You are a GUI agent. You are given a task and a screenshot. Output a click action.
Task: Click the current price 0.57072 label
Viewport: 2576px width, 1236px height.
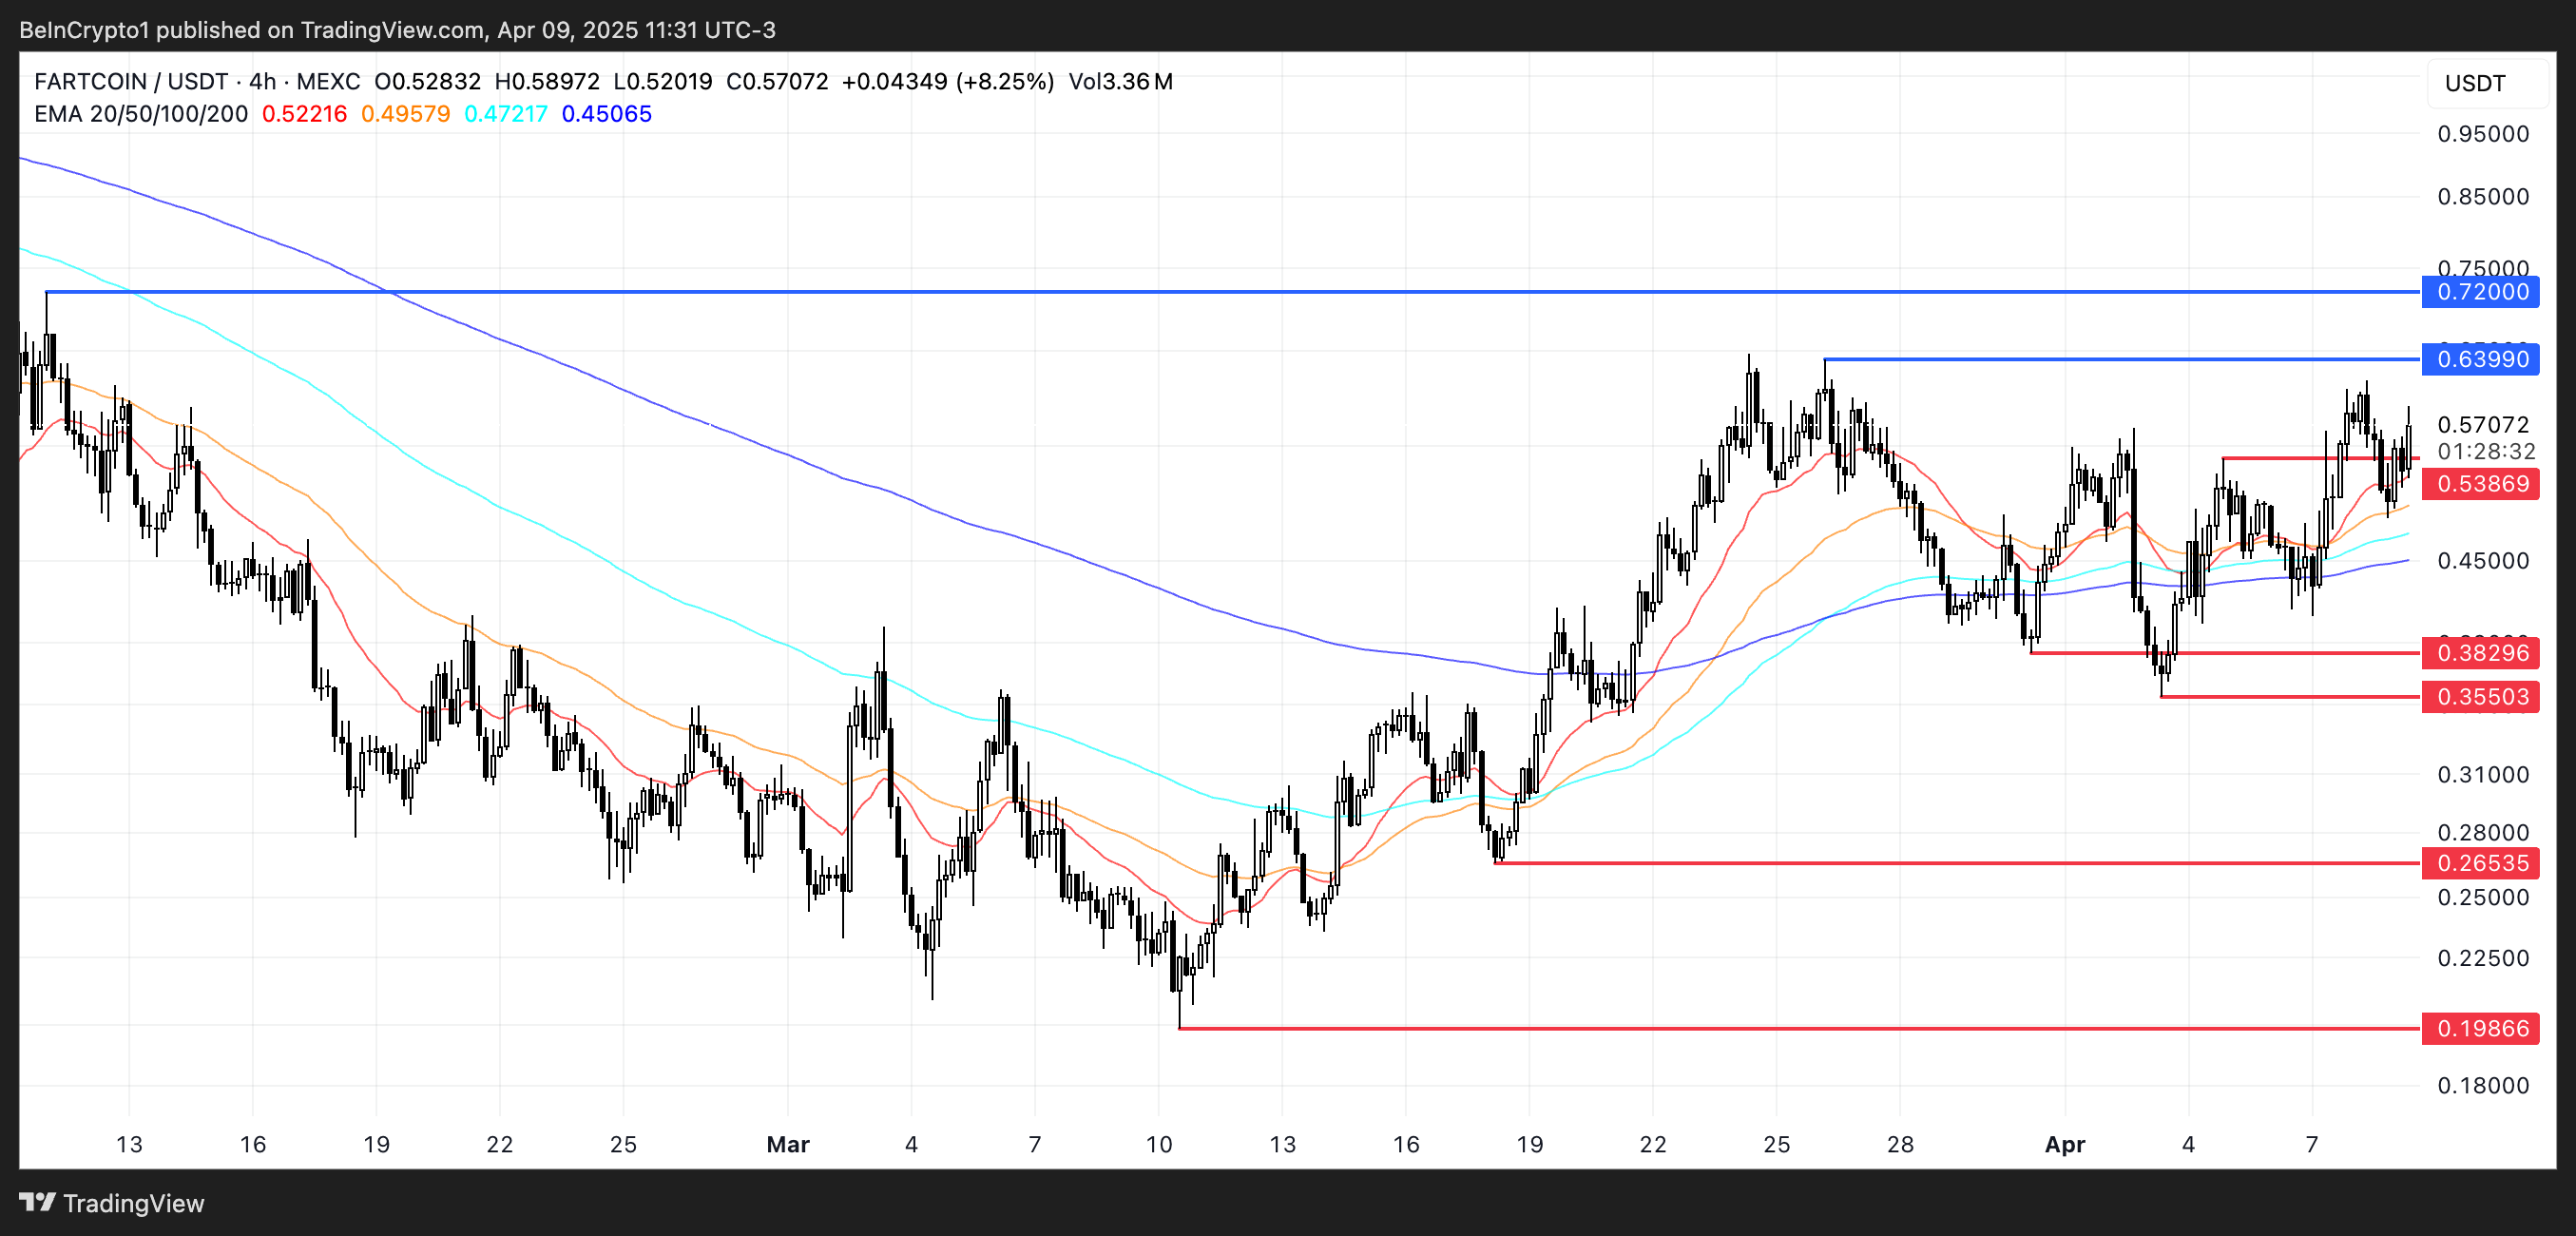click(2481, 425)
